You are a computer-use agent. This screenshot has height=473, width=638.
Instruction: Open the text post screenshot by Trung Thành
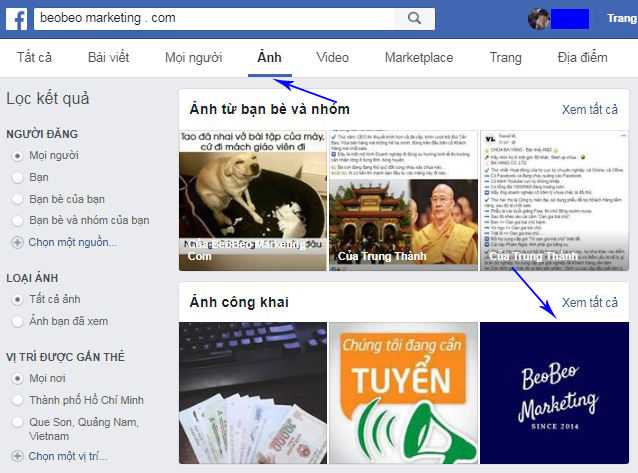(555, 201)
